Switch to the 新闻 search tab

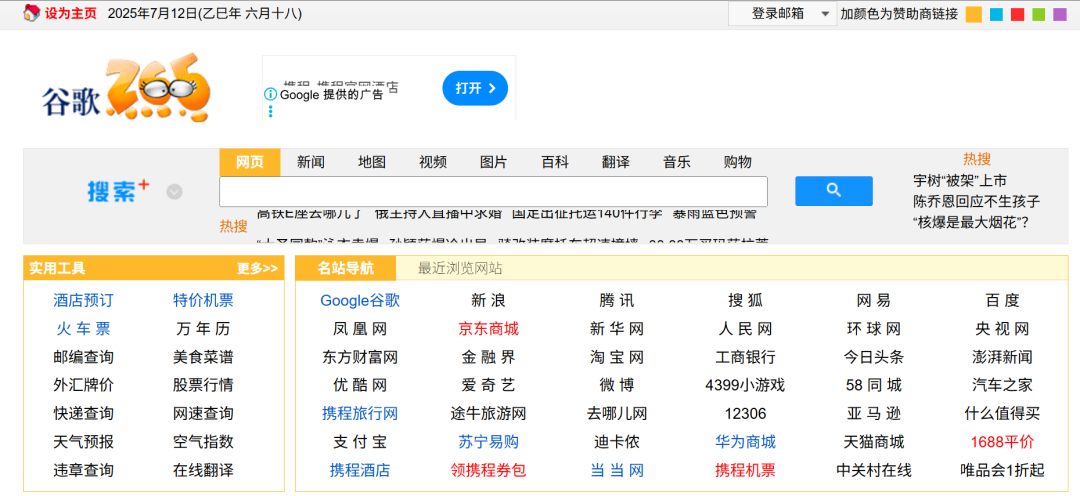311,163
